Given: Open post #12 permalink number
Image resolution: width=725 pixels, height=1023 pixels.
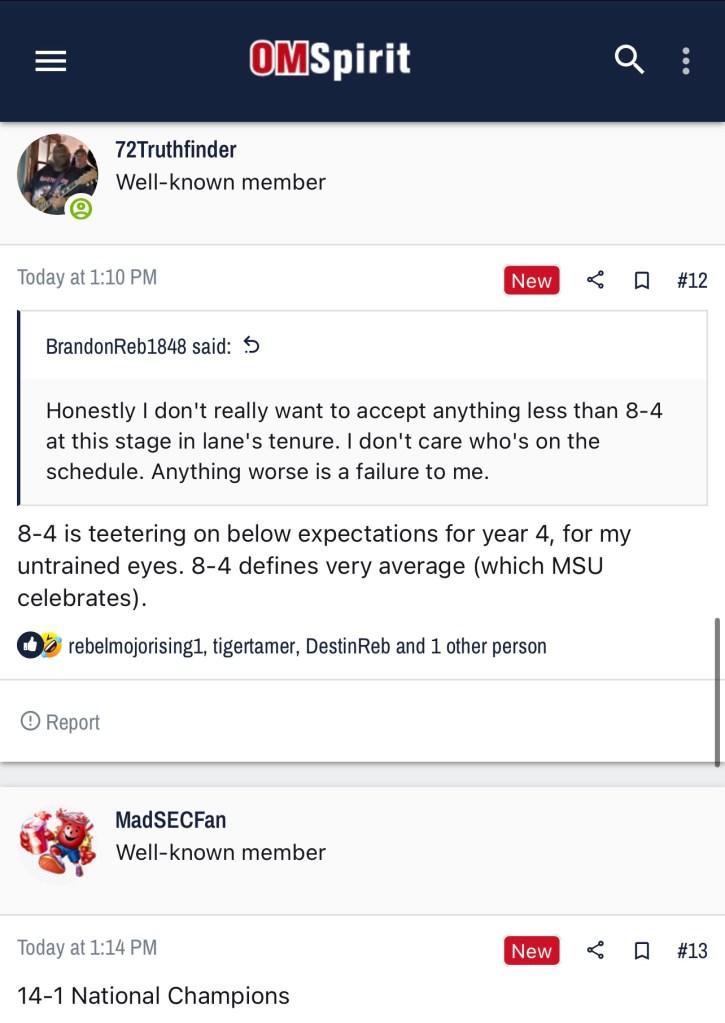Looking at the screenshot, I should point(692,280).
